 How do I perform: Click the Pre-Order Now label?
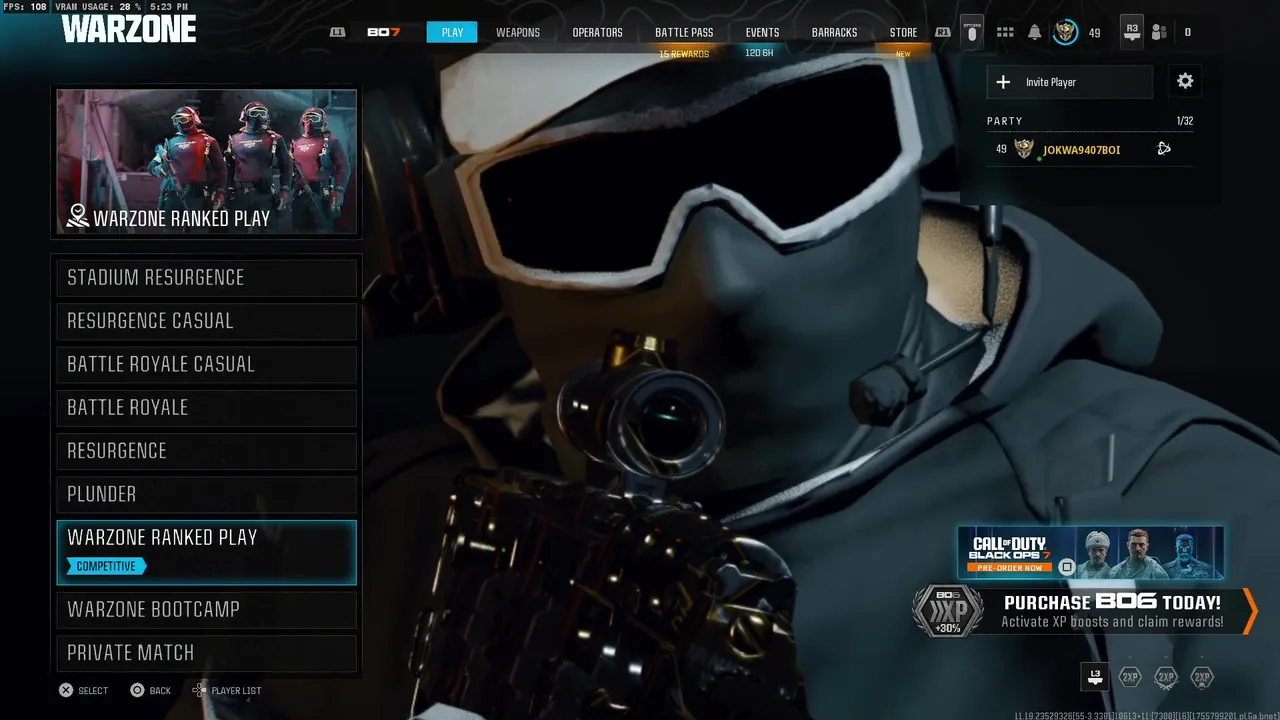(x=1009, y=567)
